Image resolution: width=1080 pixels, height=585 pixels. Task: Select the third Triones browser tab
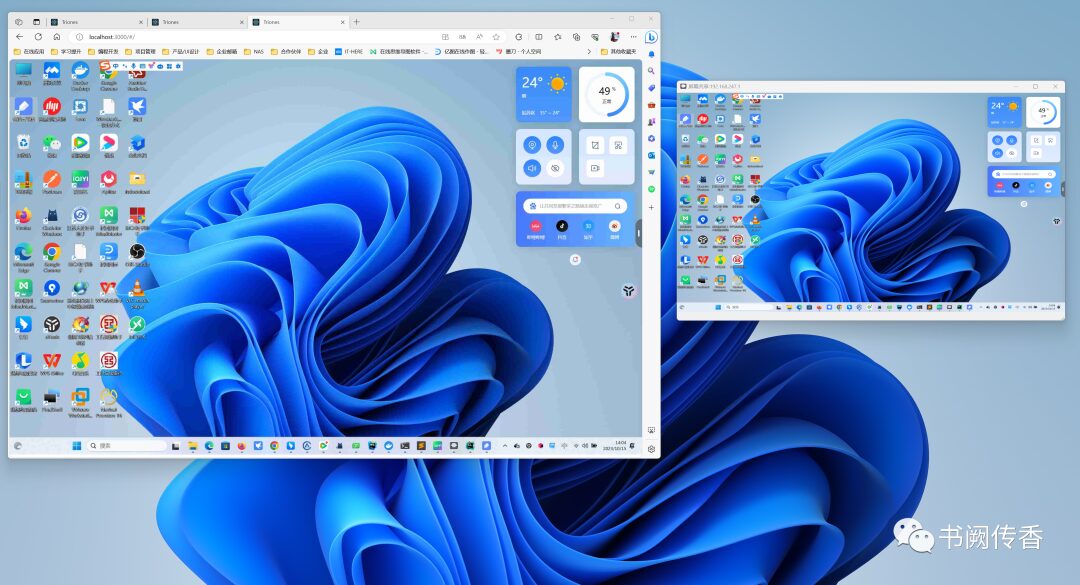[x=298, y=22]
